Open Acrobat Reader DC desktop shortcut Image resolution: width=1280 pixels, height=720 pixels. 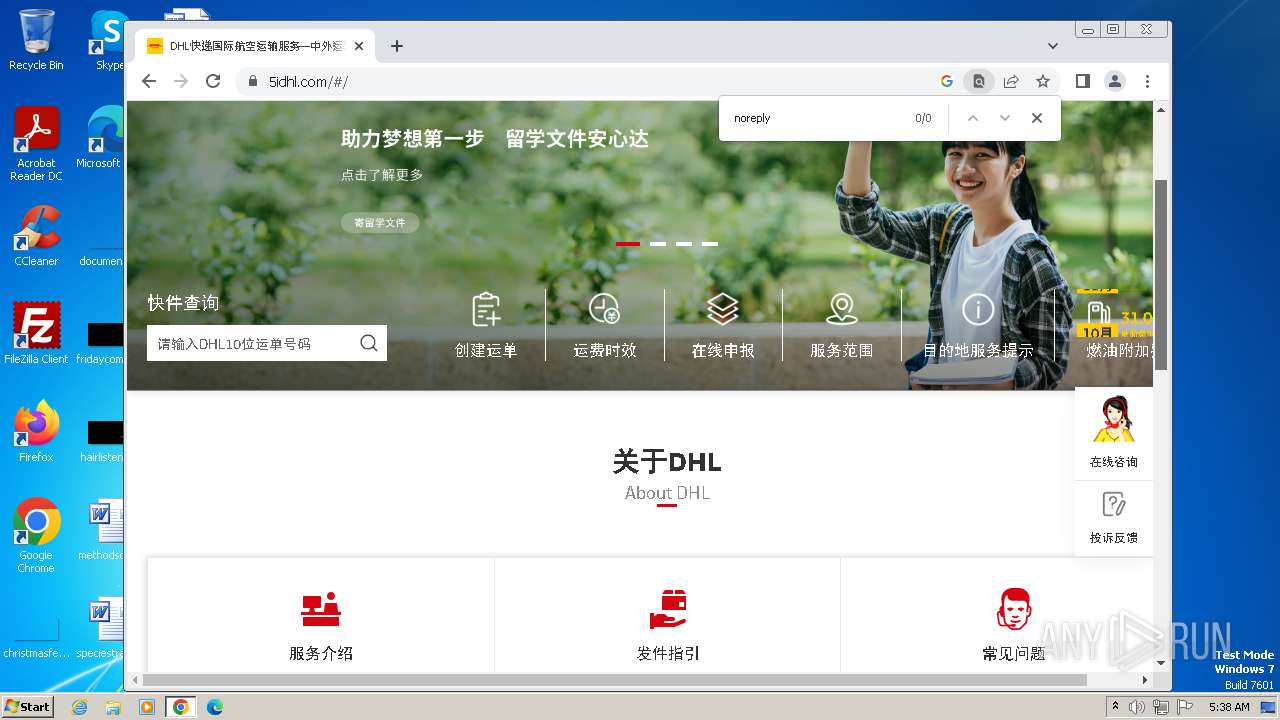click(x=36, y=144)
